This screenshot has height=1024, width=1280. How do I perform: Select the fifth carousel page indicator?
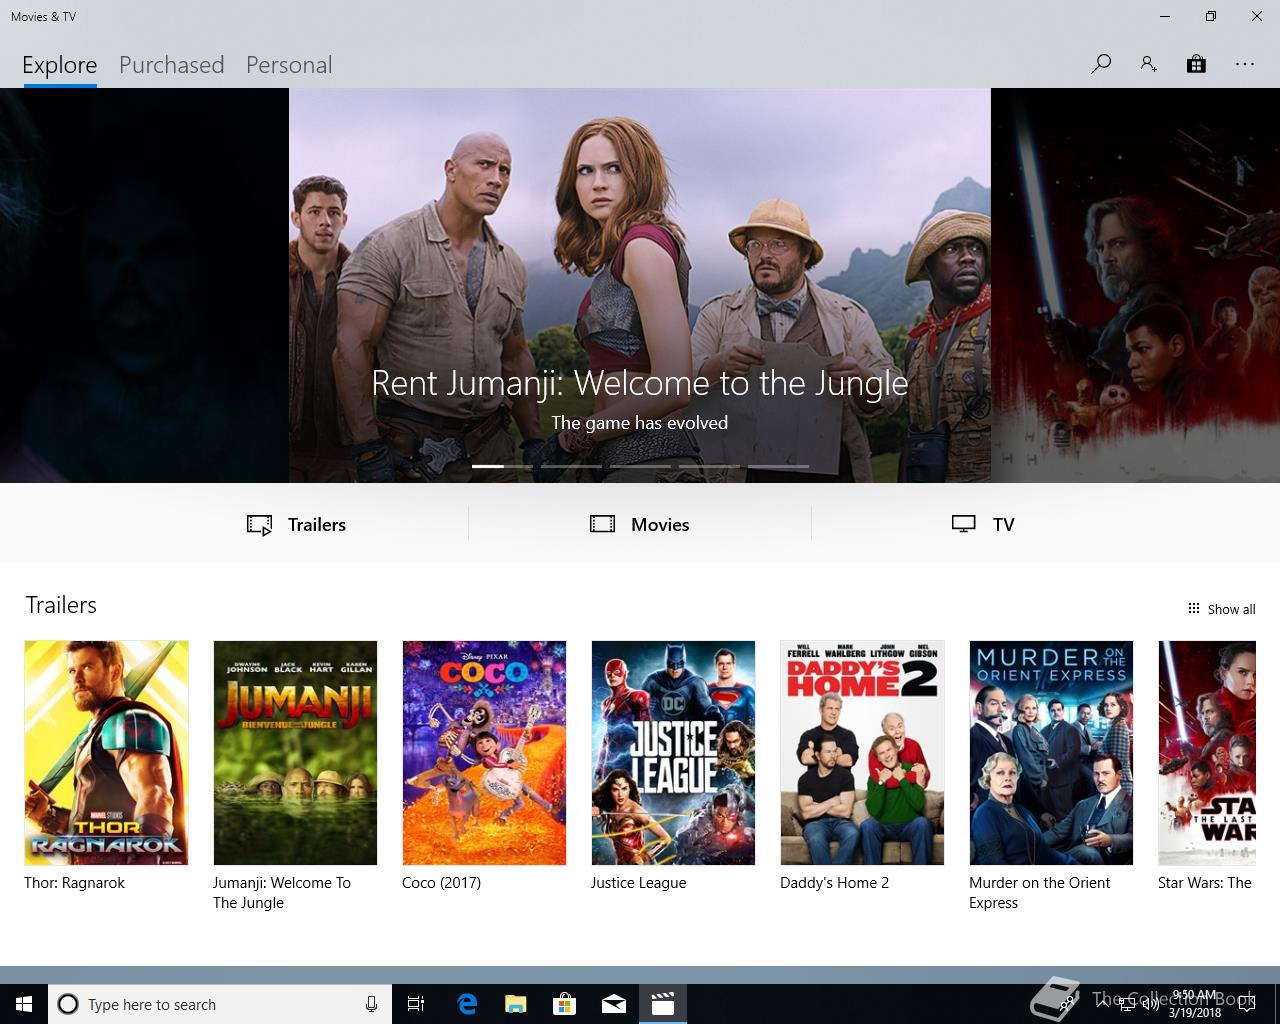[x=778, y=466]
